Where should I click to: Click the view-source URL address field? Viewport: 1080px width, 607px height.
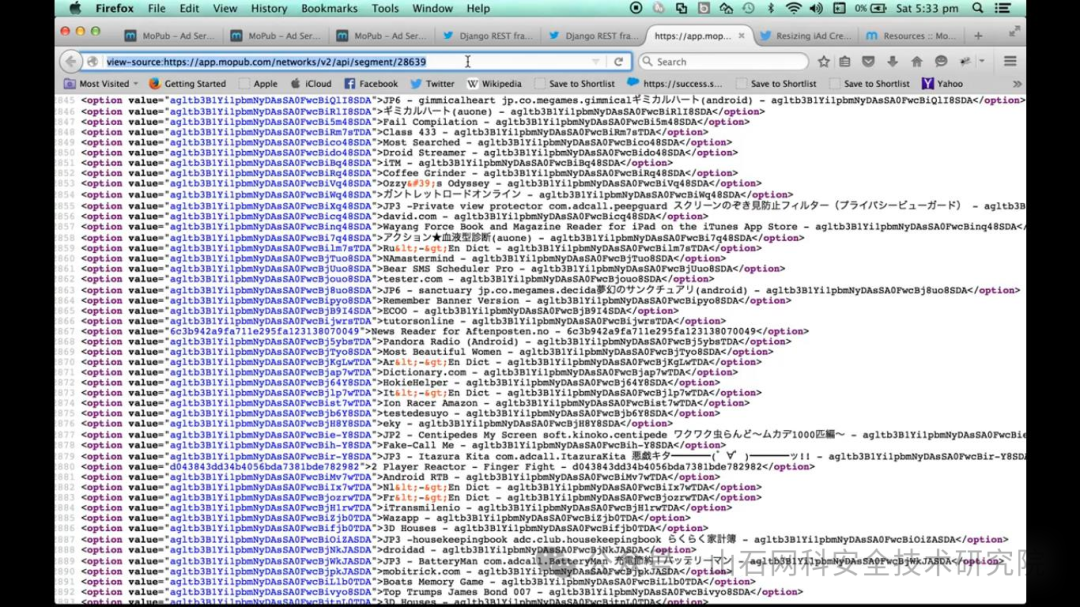click(x=344, y=61)
